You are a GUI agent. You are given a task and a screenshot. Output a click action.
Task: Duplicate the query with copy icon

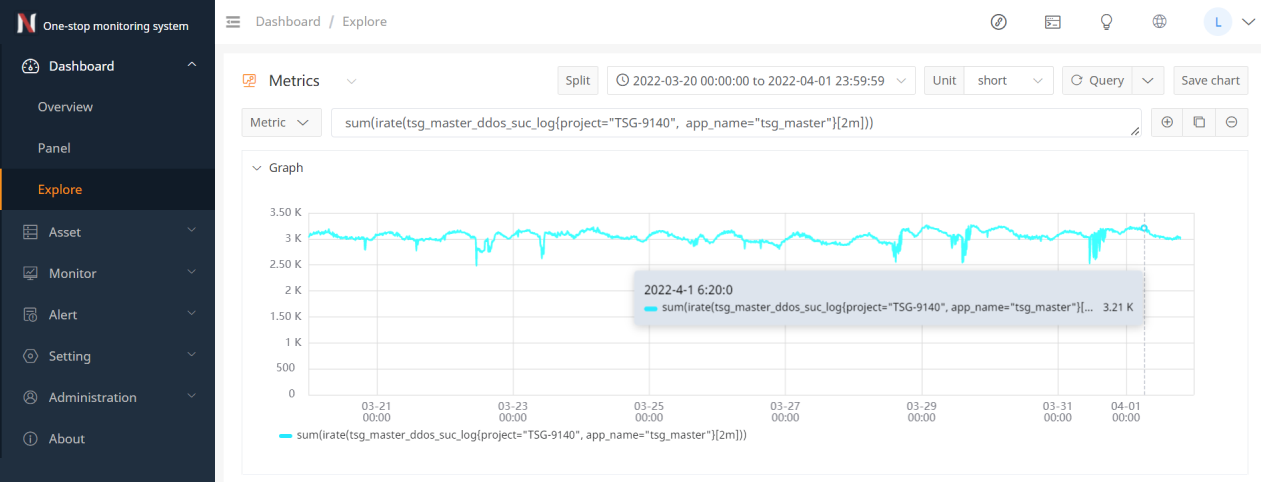[1199, 122]
